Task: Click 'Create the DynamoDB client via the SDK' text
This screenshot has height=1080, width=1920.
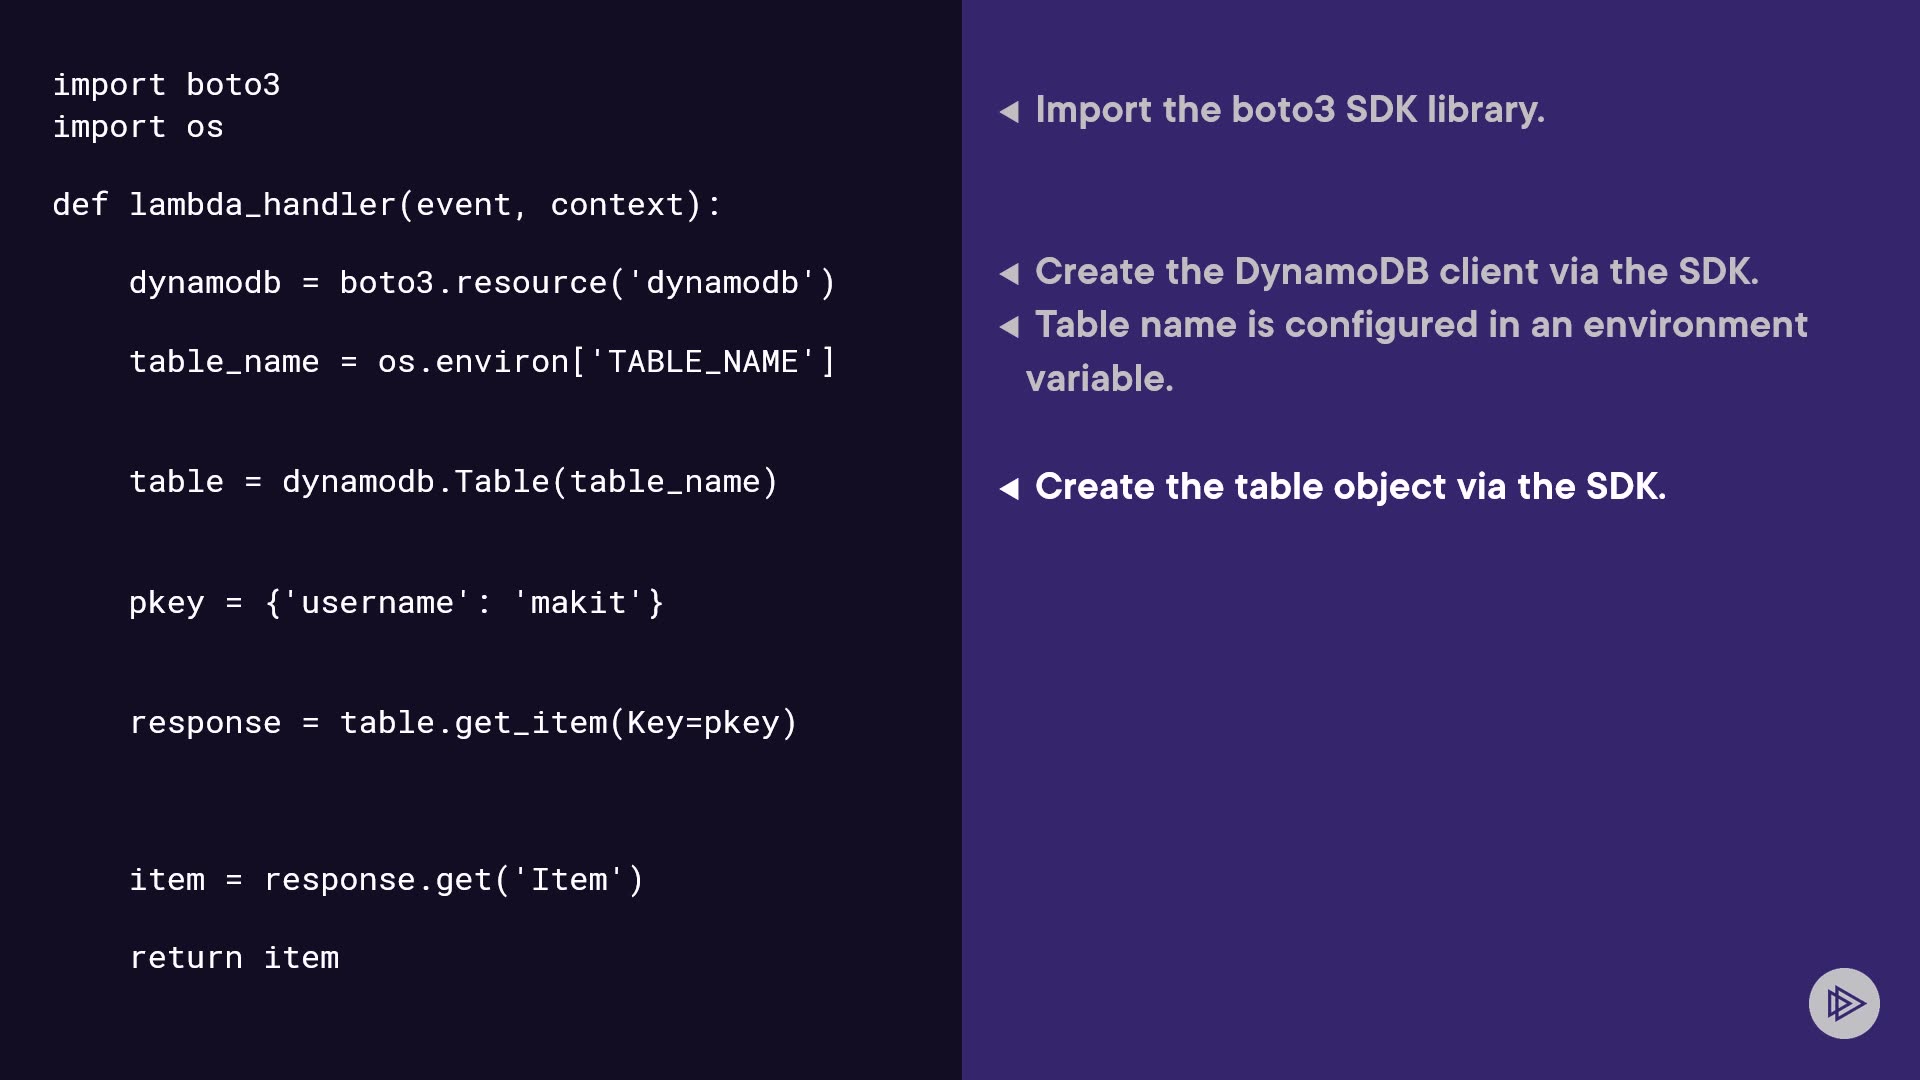Action: pyautogui.click(x=1396, y=272)
